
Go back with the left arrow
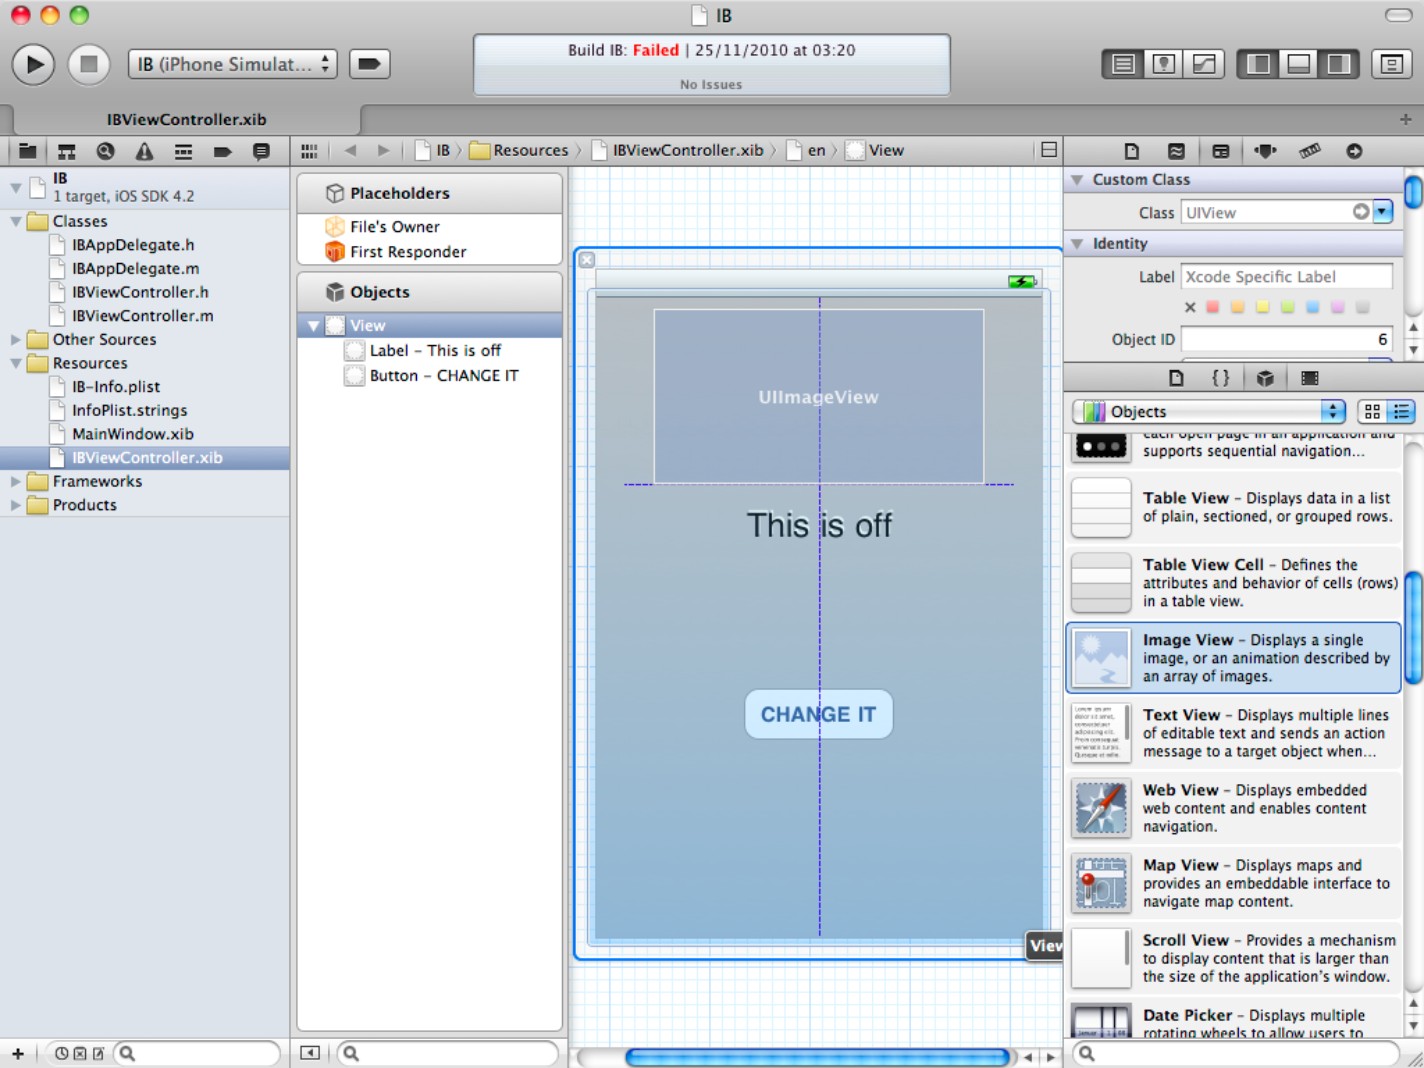[350, 151]
